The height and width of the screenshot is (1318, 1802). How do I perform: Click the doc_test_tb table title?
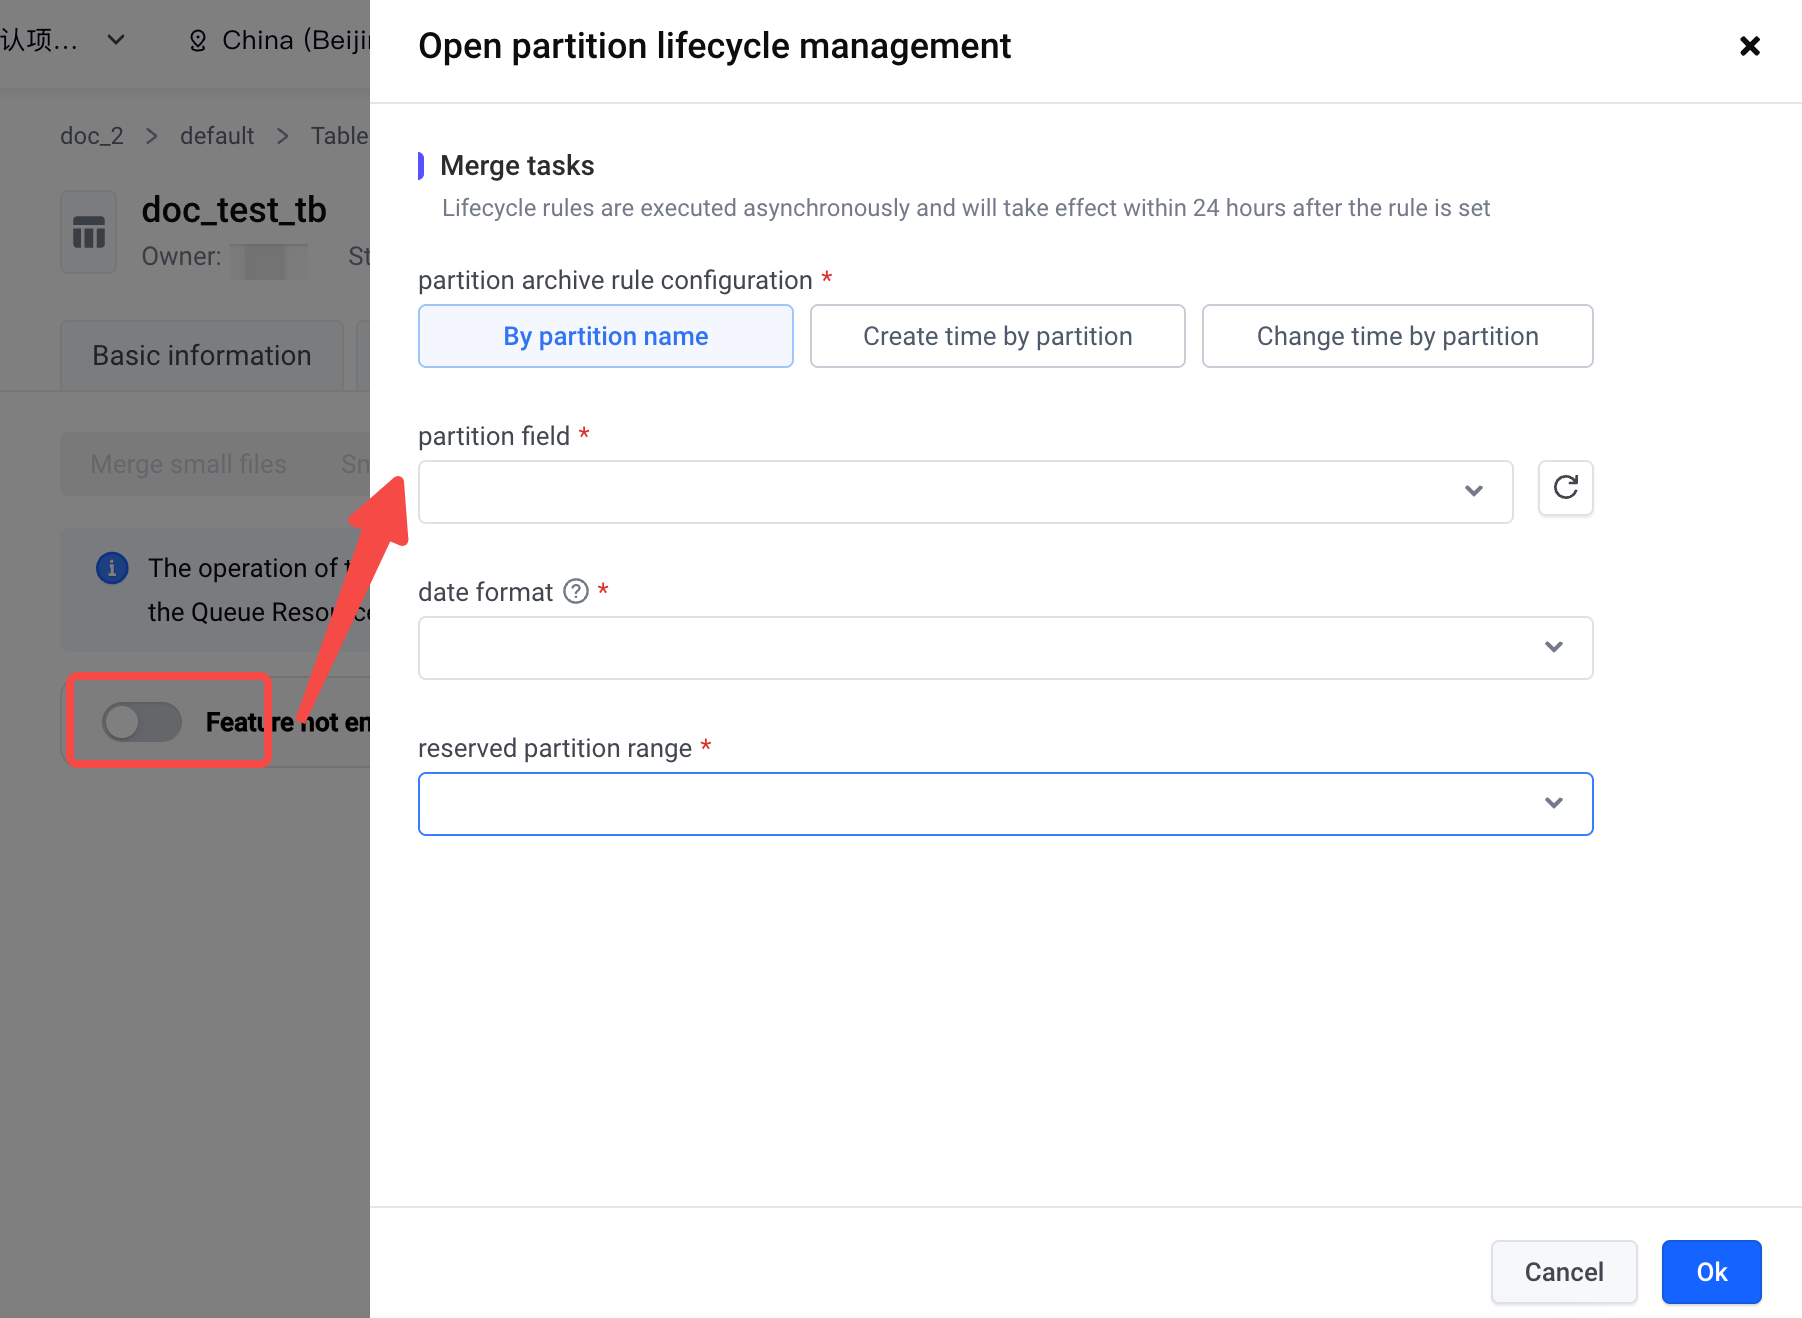(x=234, y=210)
